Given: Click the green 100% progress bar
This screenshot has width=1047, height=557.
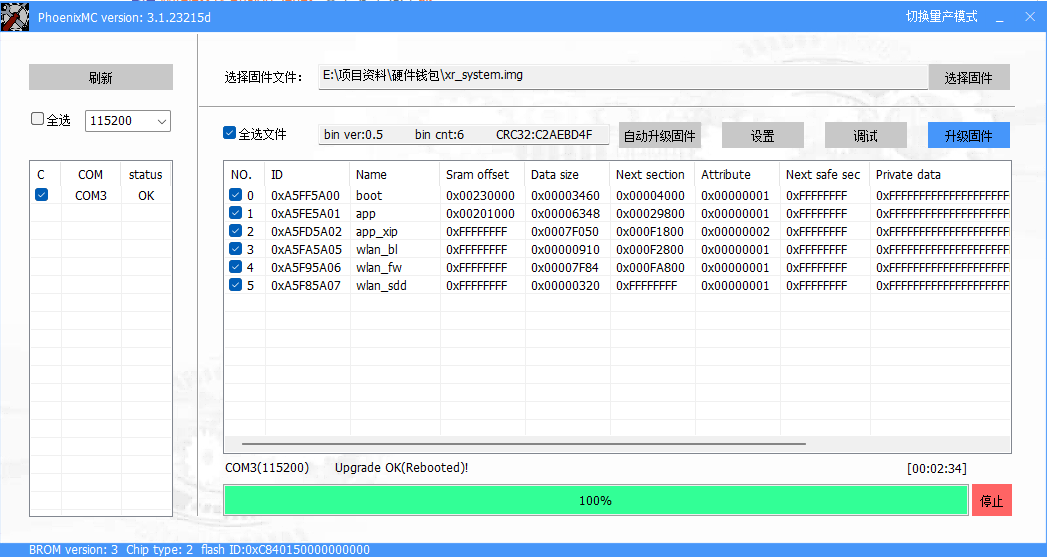Looking at the screenshot, I should pyautogui.click(x=595, y=500).
